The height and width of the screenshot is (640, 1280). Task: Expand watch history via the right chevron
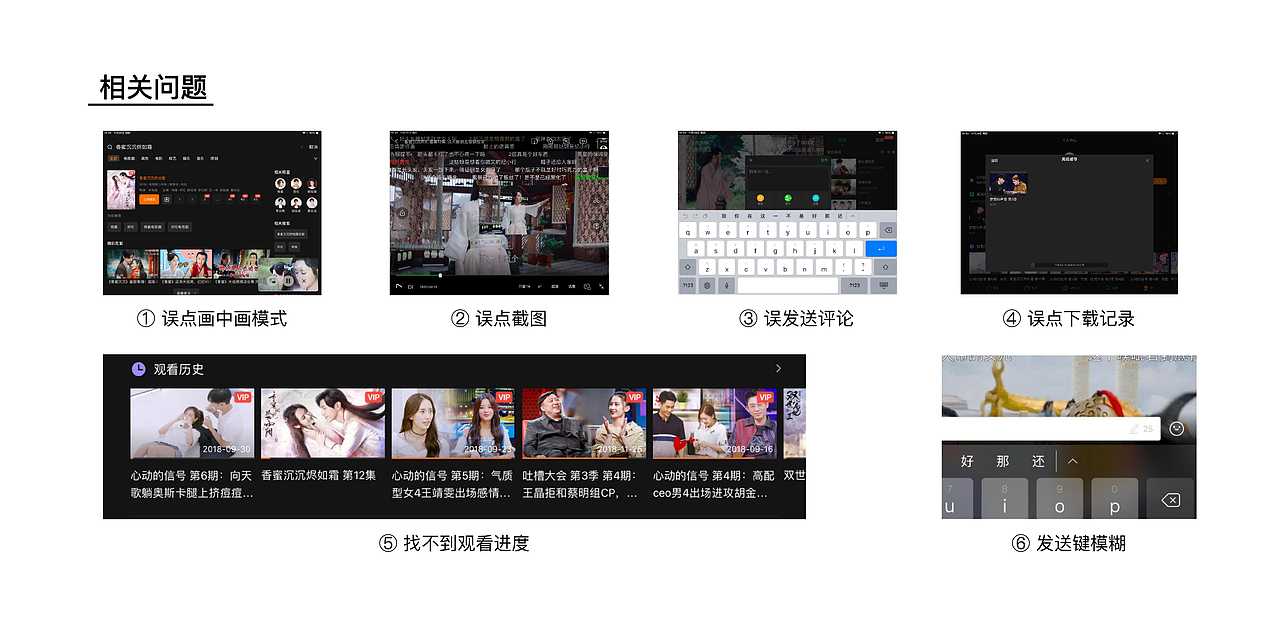click(778, 368)
